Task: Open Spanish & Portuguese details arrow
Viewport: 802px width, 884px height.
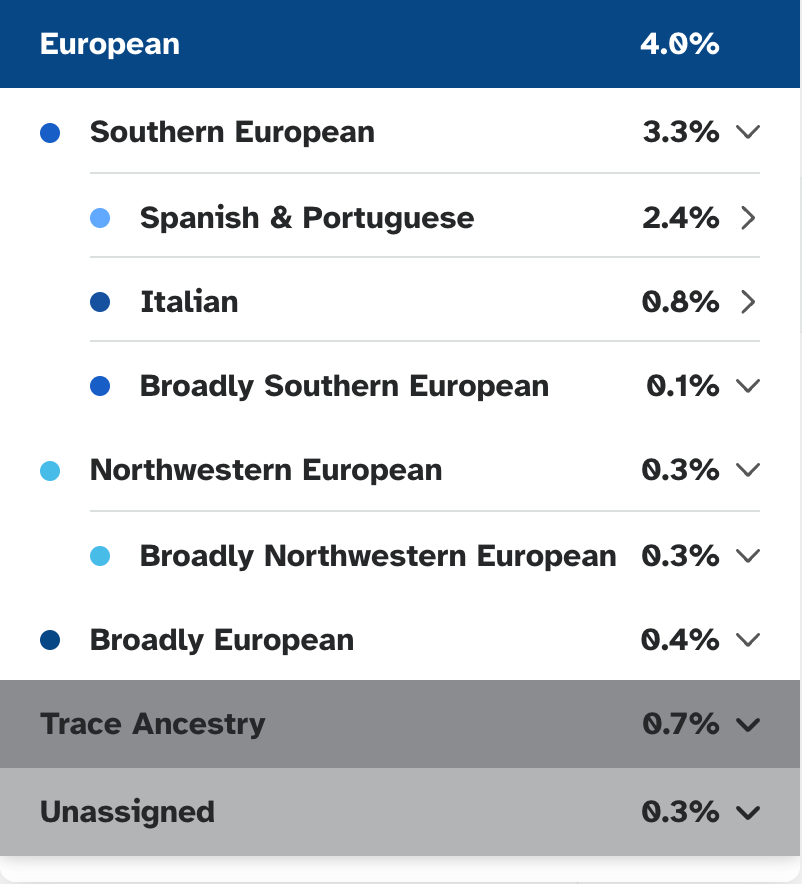Action: [x=748, y=218]
